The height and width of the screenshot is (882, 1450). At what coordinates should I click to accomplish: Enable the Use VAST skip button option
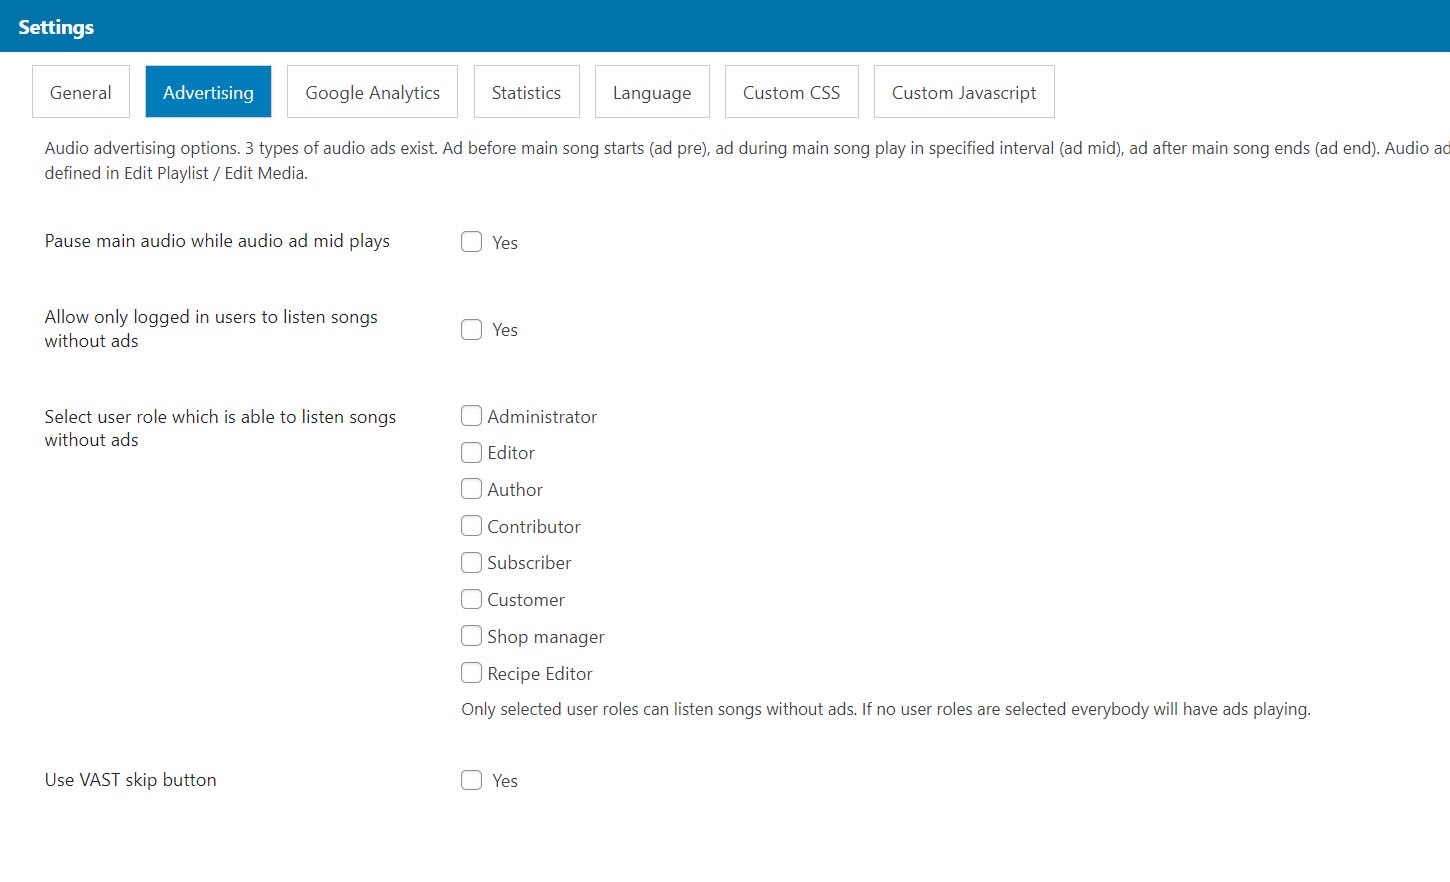pos(471,780)
